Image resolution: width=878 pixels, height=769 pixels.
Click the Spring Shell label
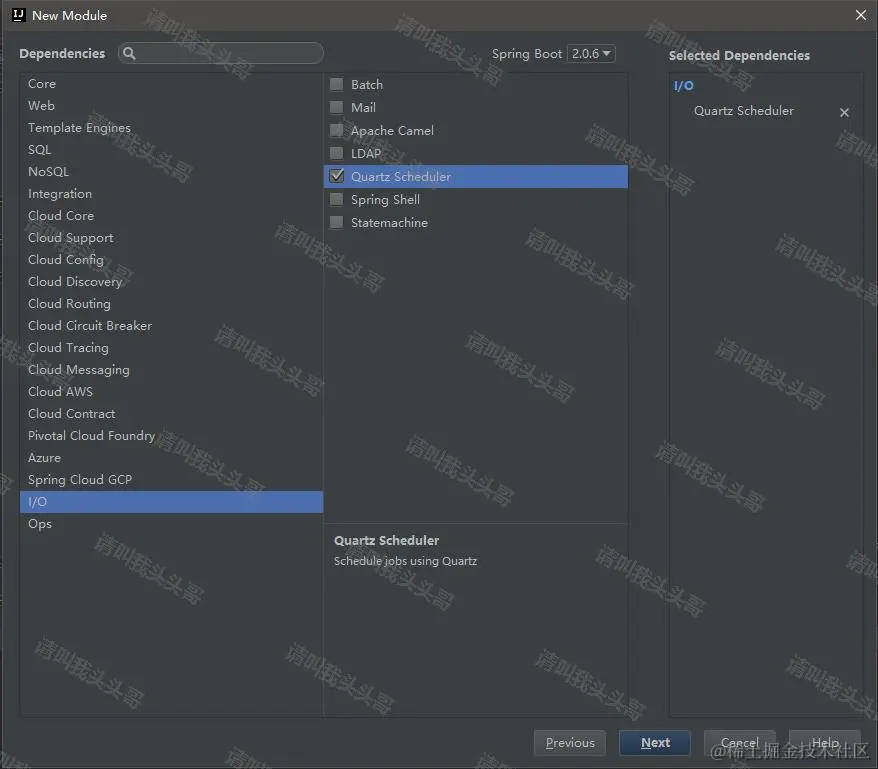click(x=385, y=199)
